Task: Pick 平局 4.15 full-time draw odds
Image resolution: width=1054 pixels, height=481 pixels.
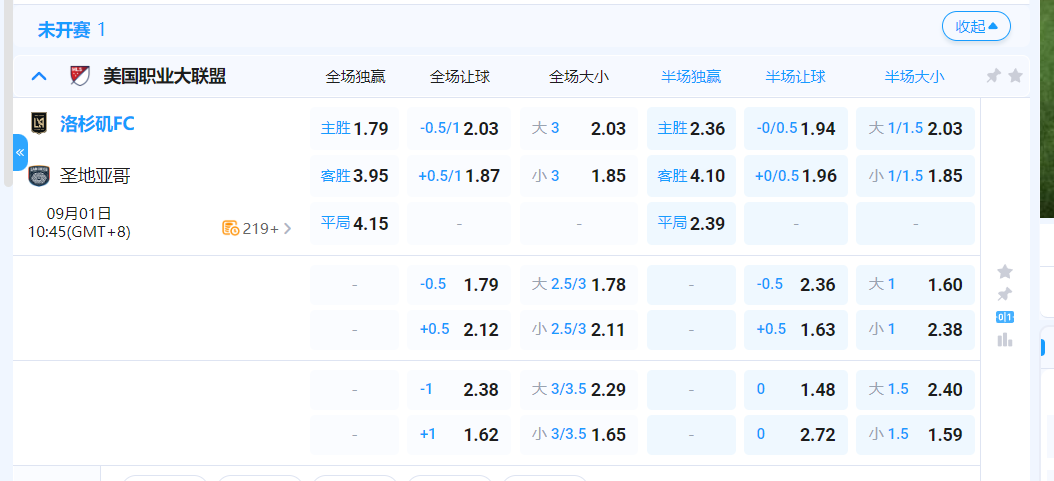Action: (x=354, y=223)
